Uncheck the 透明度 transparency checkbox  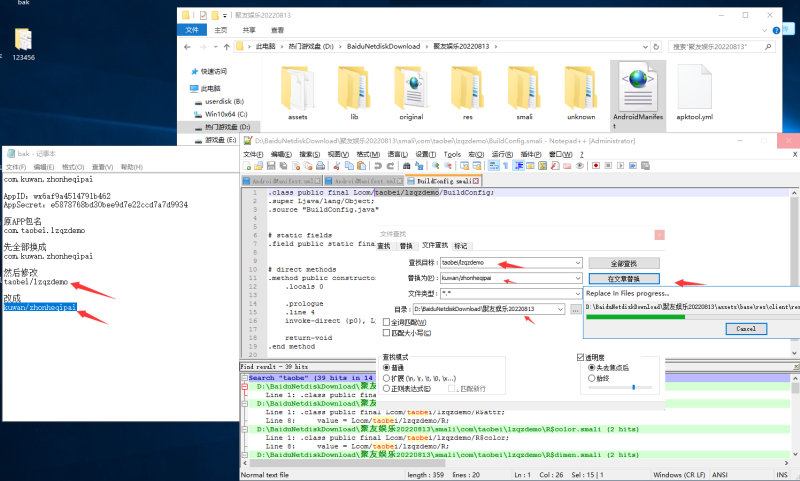click(581, 357)
